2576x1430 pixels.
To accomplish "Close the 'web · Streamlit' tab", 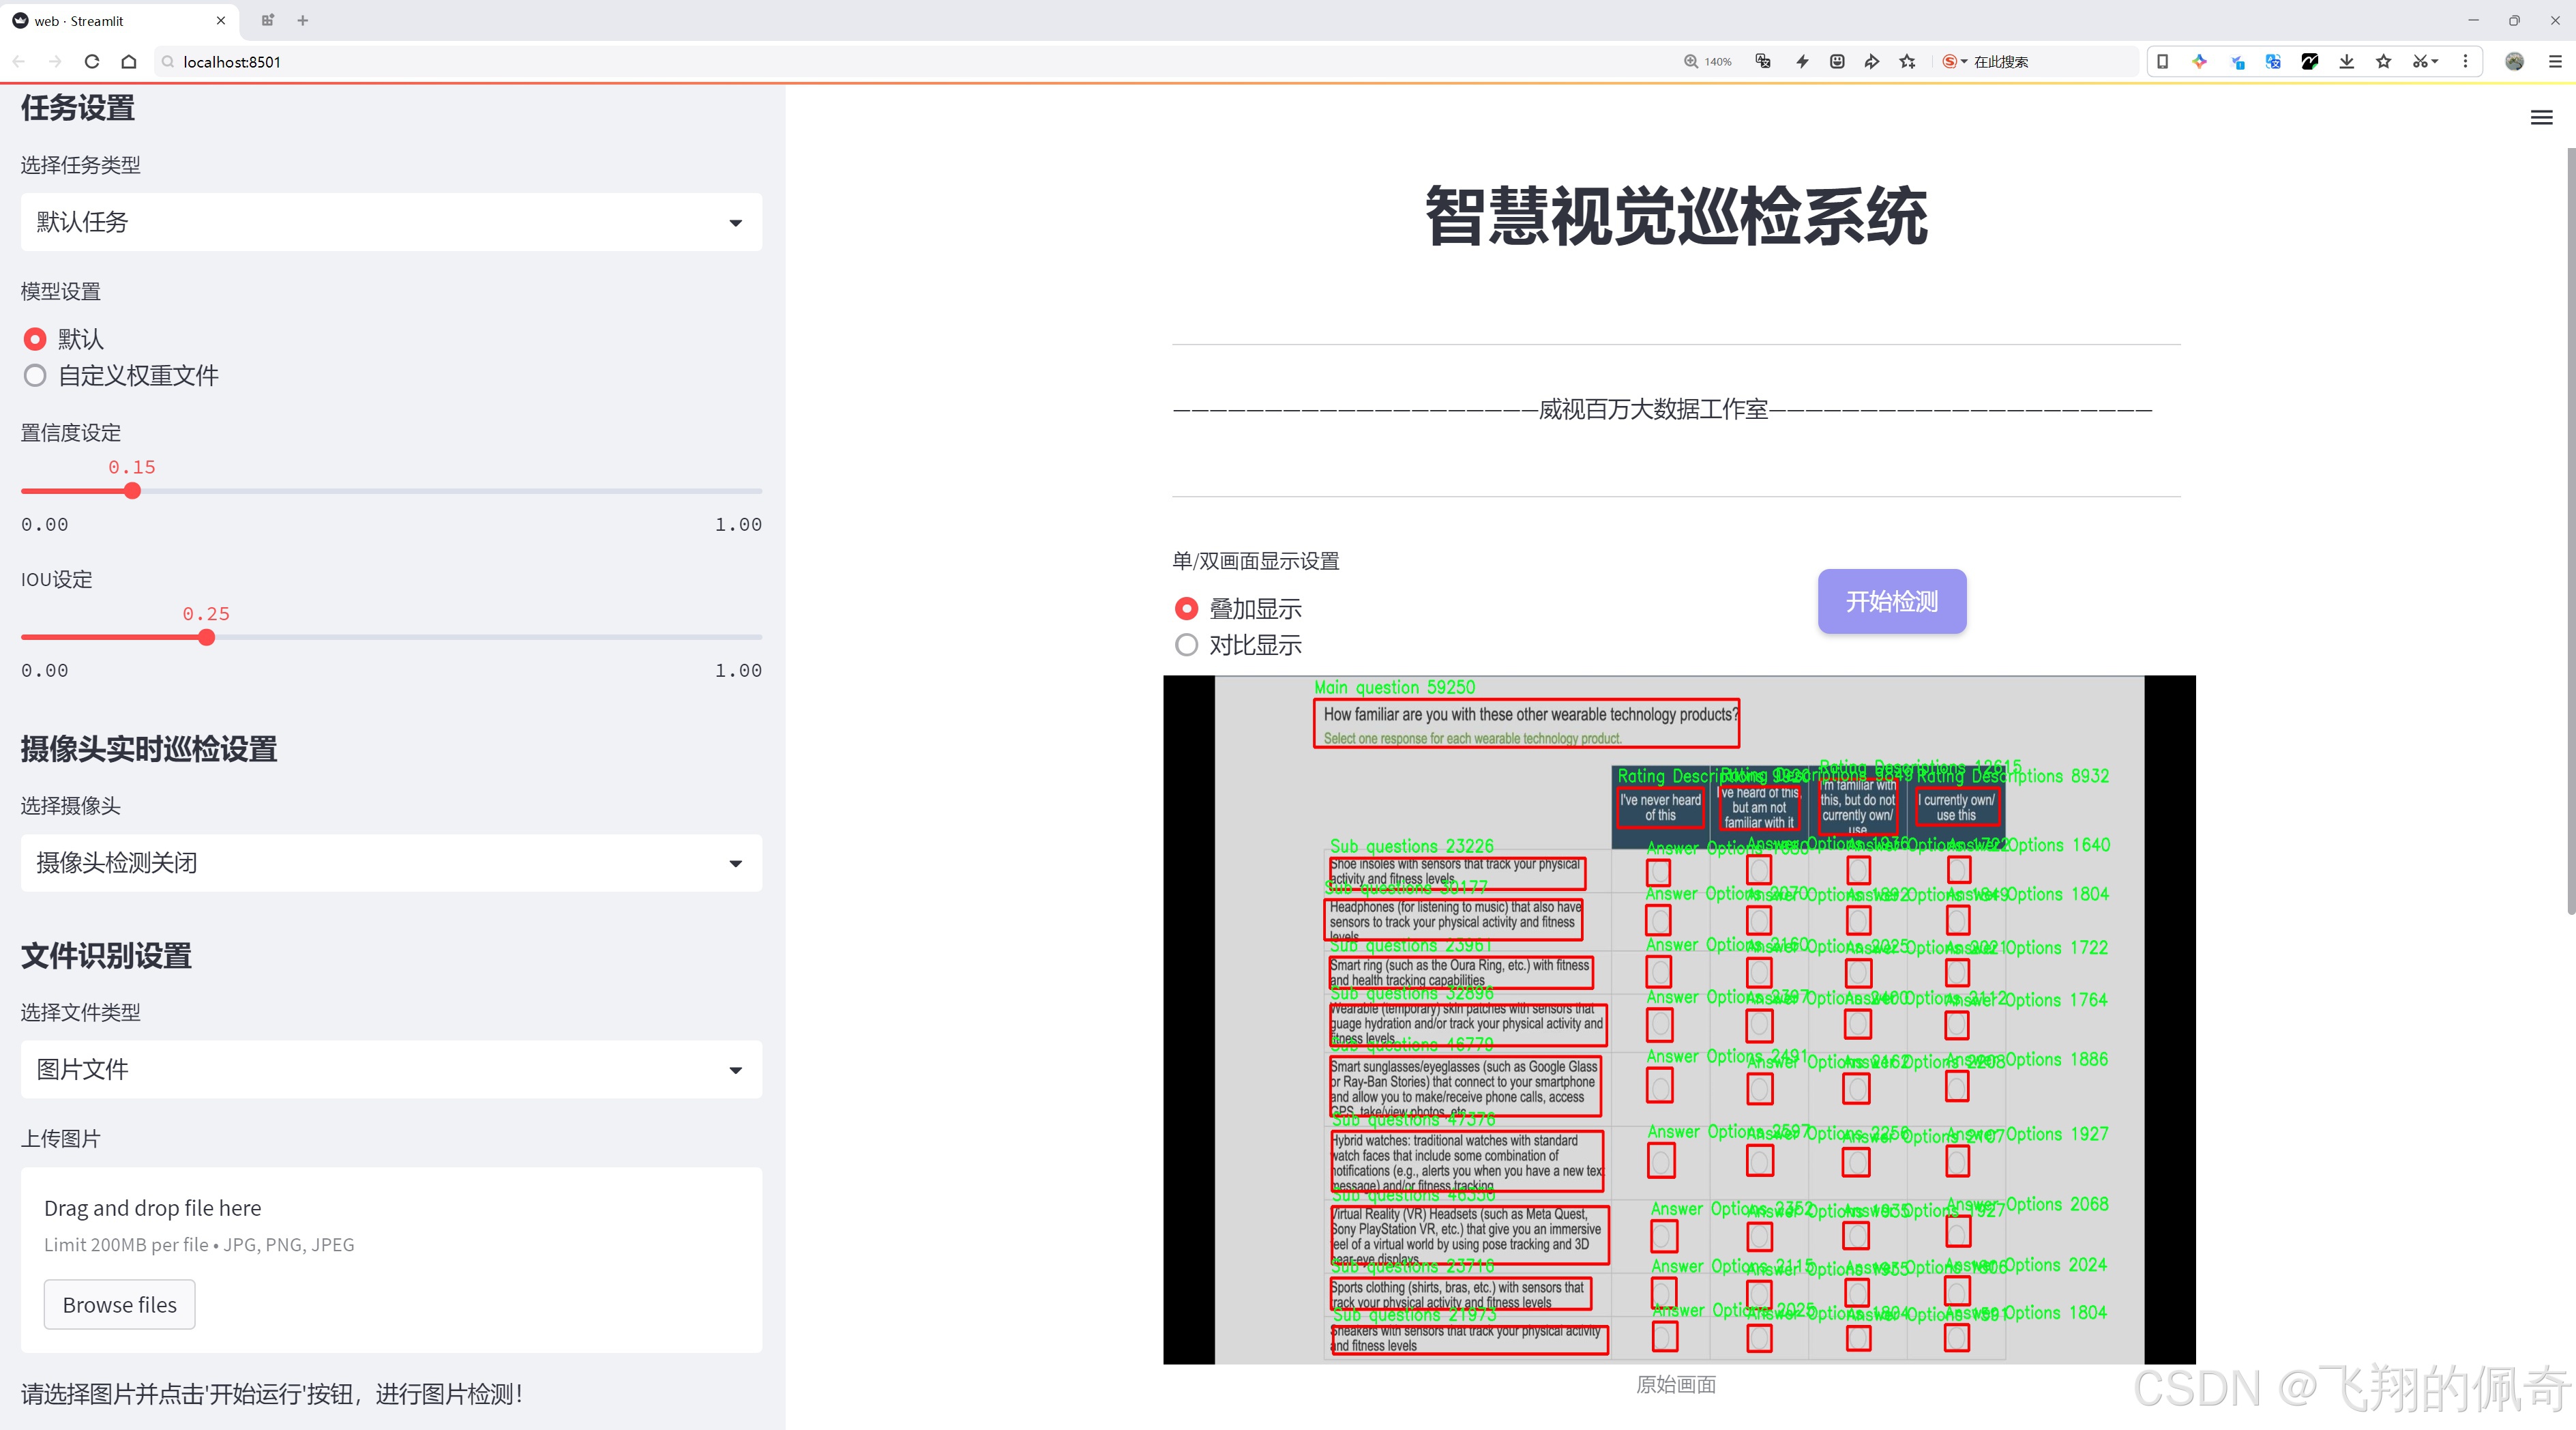I will (221, 20).
